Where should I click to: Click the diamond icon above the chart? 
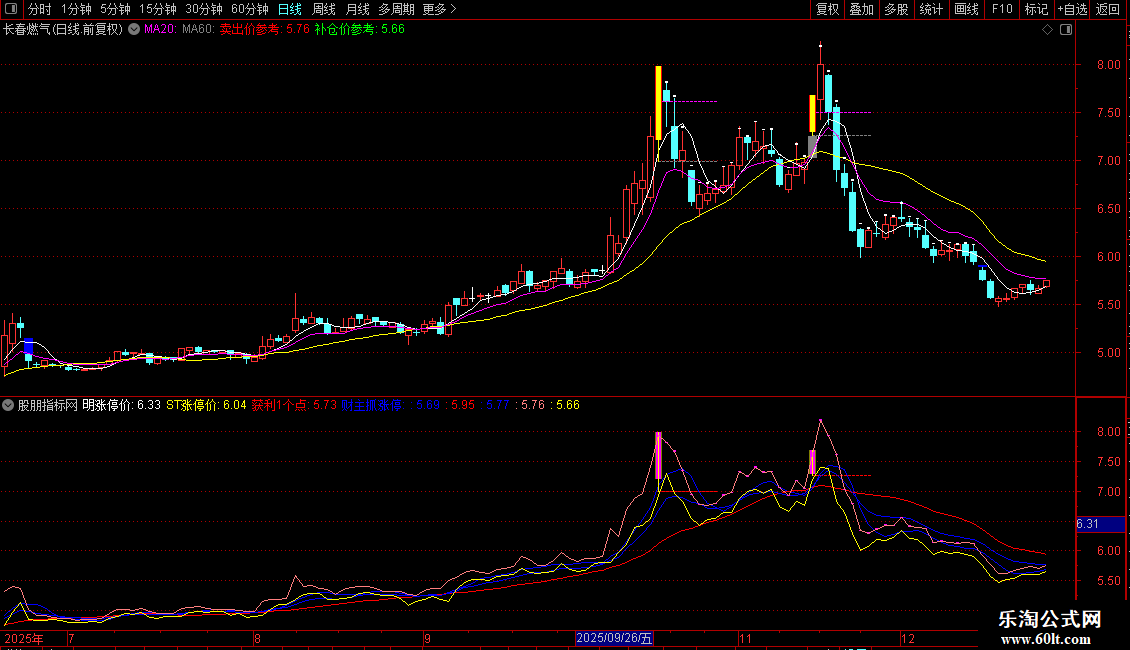pos(1047,30)
